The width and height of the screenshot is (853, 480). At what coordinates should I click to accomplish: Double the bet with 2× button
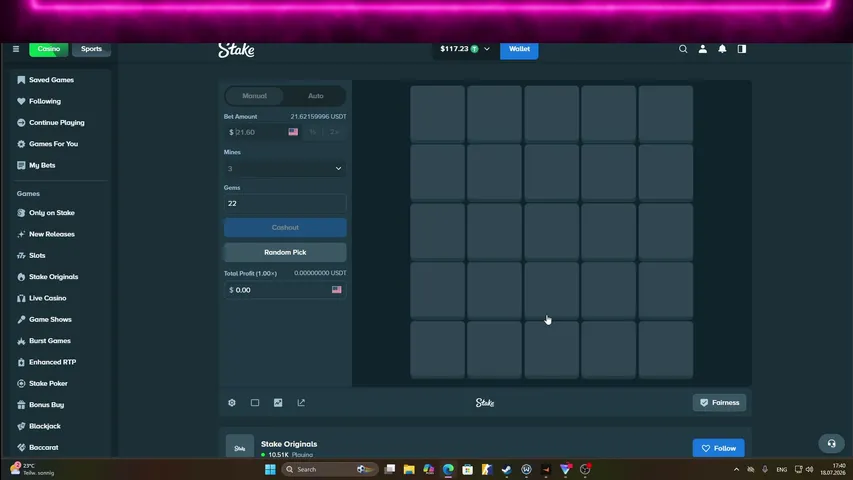[334, 132]
